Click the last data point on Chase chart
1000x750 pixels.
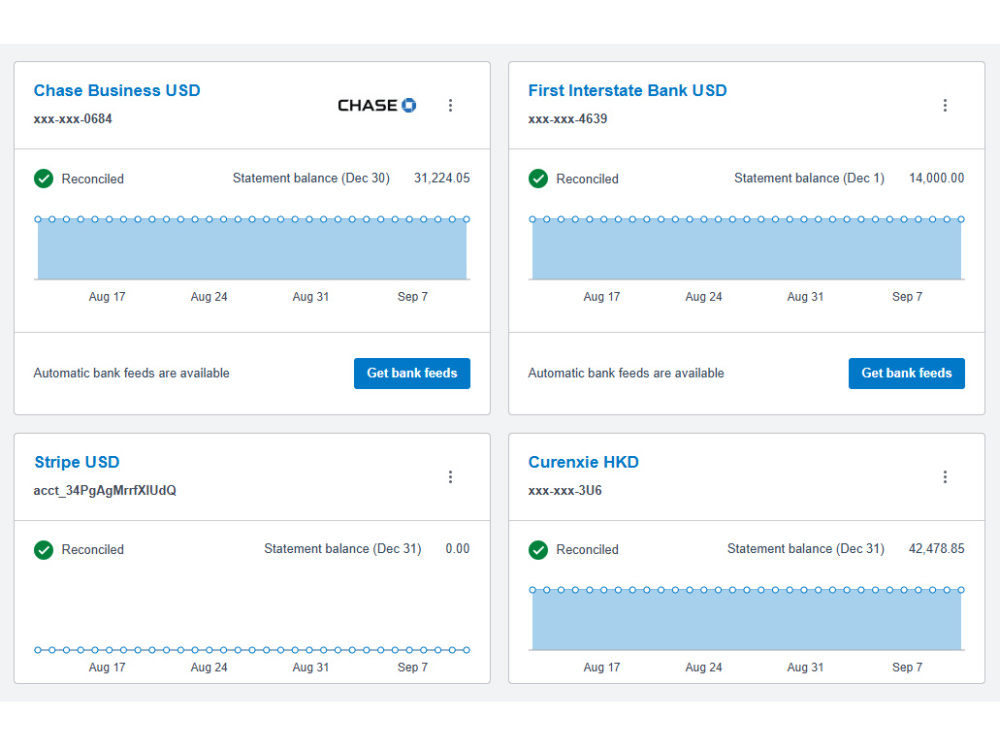466,219
